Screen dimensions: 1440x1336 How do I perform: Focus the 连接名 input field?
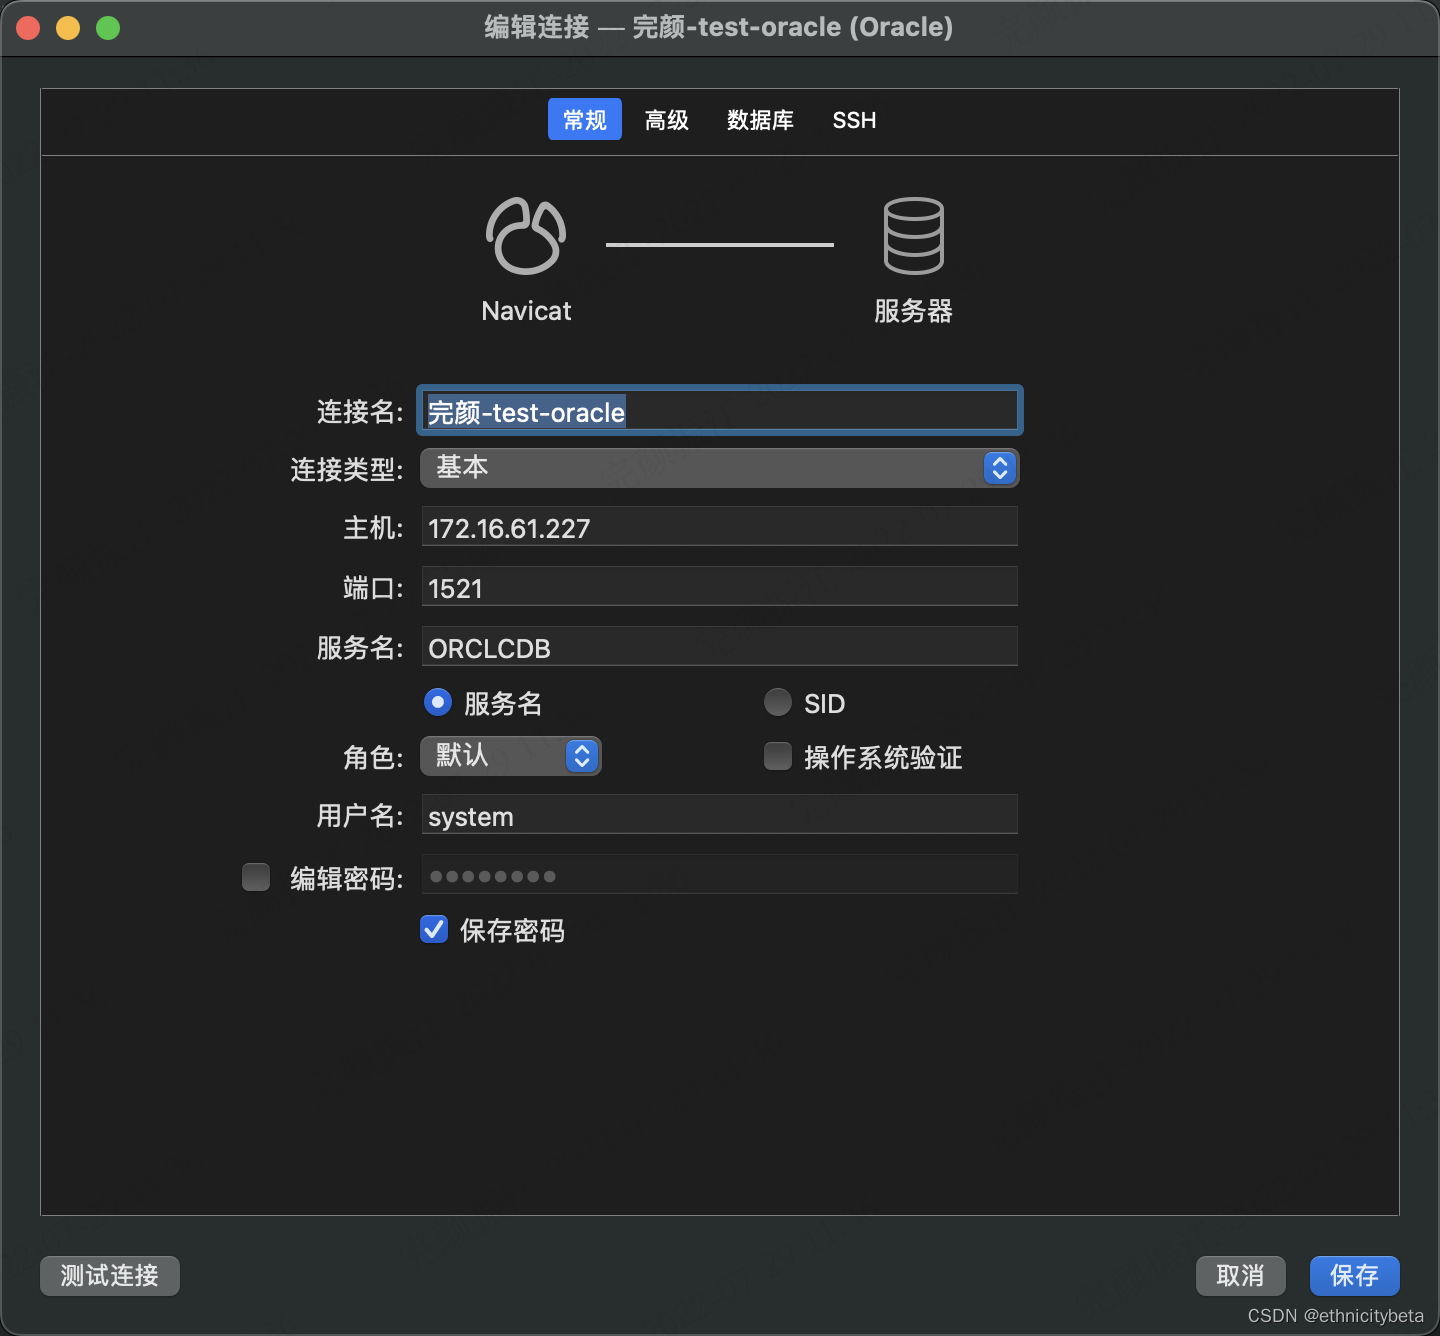tap(720, 411)
